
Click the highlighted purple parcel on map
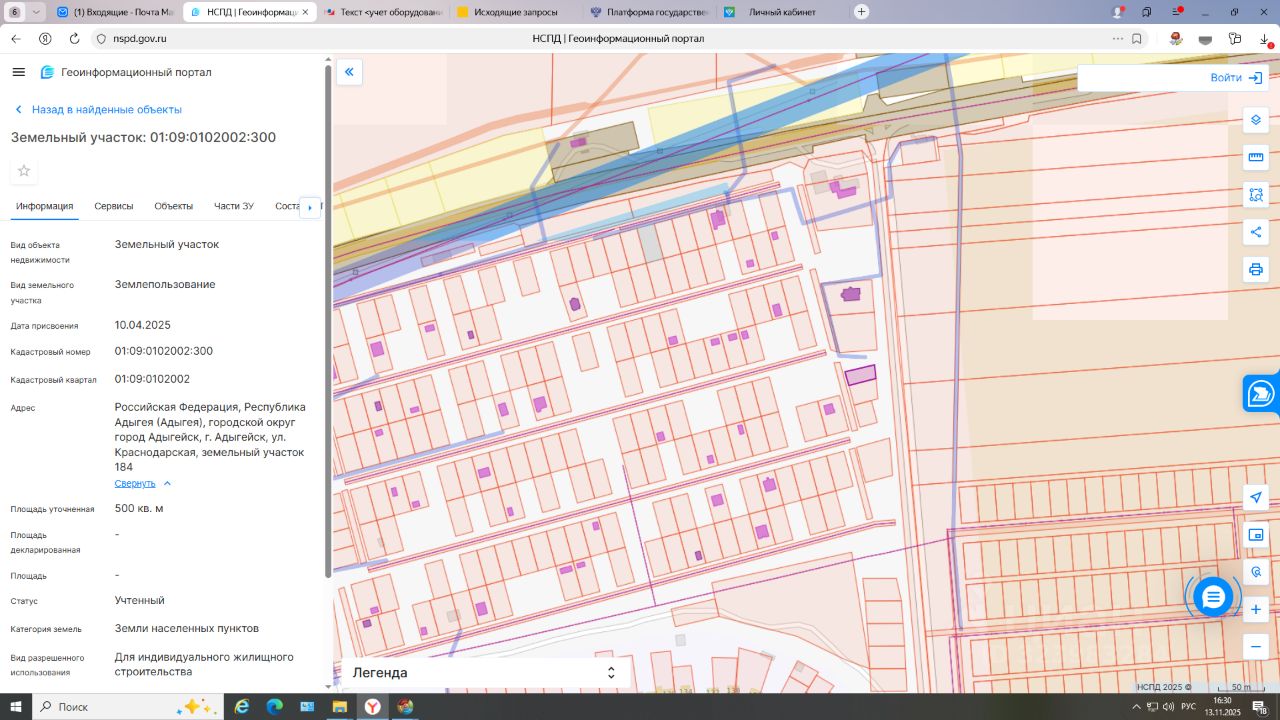tap(860, 375)
